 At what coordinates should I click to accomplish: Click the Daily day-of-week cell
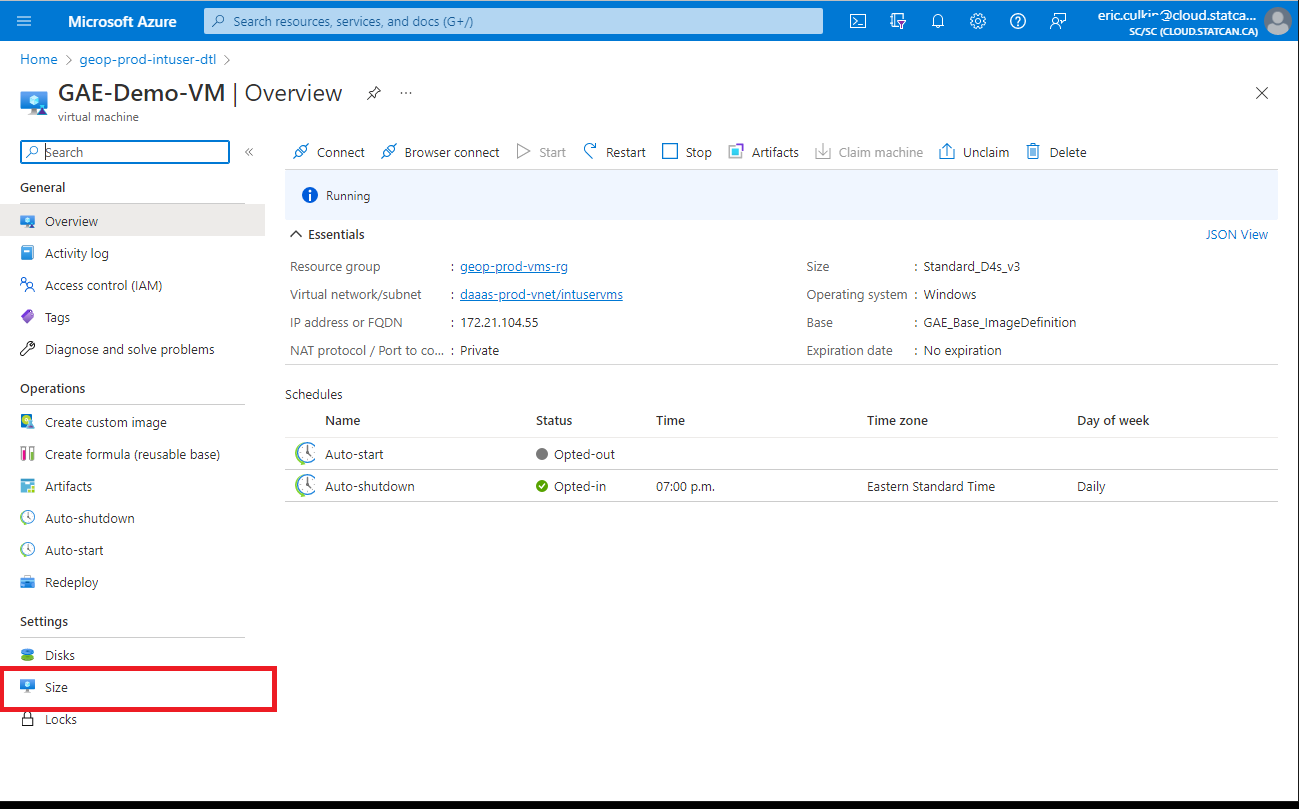coord(1091,486)
